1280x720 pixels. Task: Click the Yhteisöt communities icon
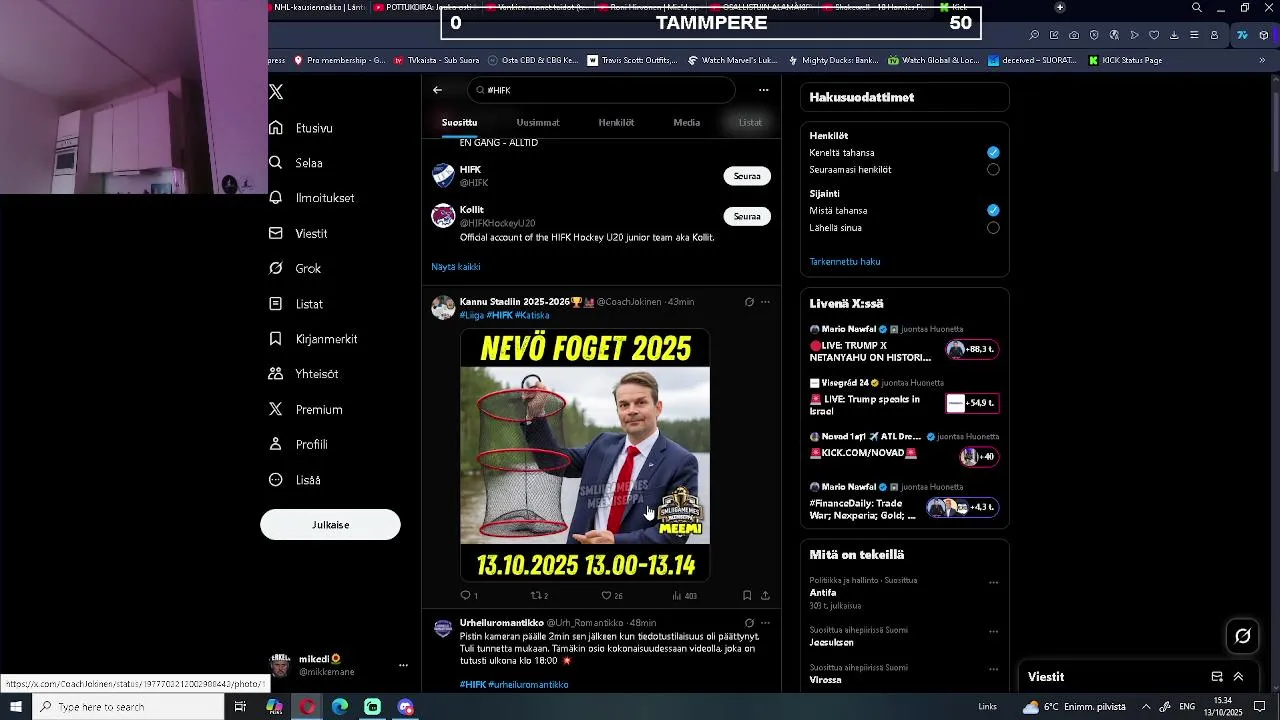coord(276,374)
